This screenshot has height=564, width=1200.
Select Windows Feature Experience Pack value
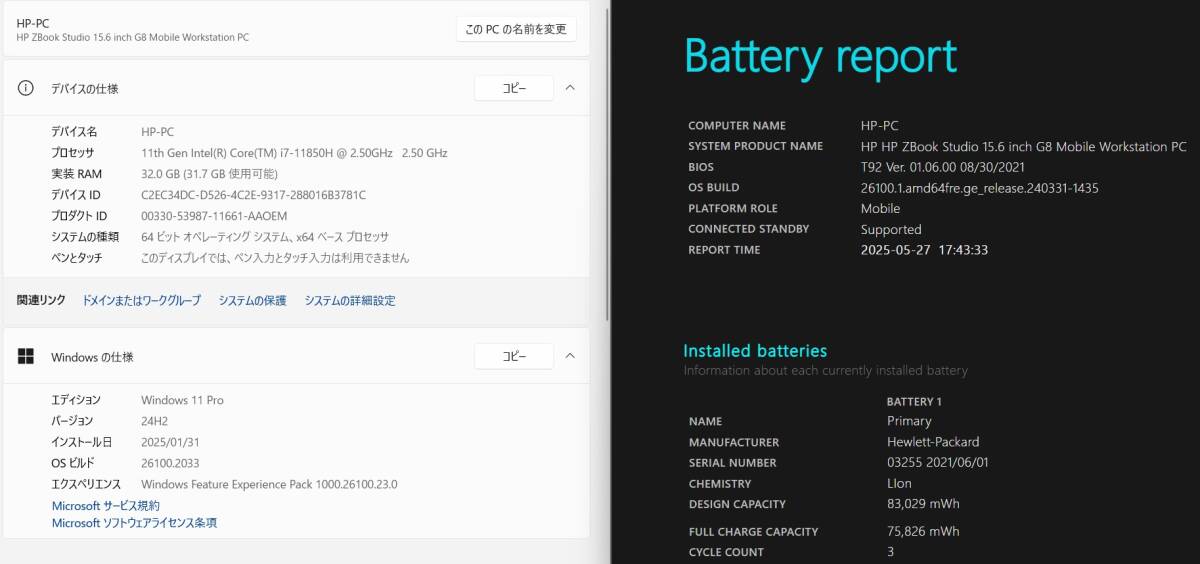pos(269,484)
